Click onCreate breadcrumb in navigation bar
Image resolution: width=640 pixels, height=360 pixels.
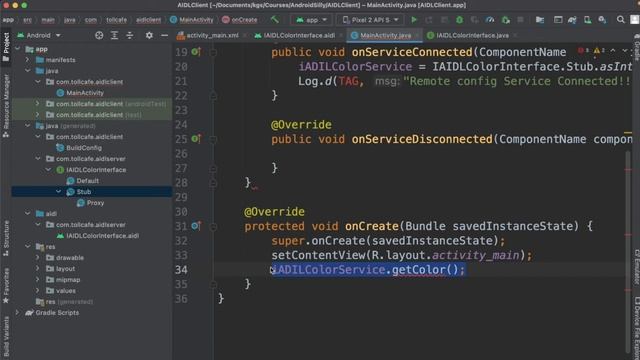240,20
